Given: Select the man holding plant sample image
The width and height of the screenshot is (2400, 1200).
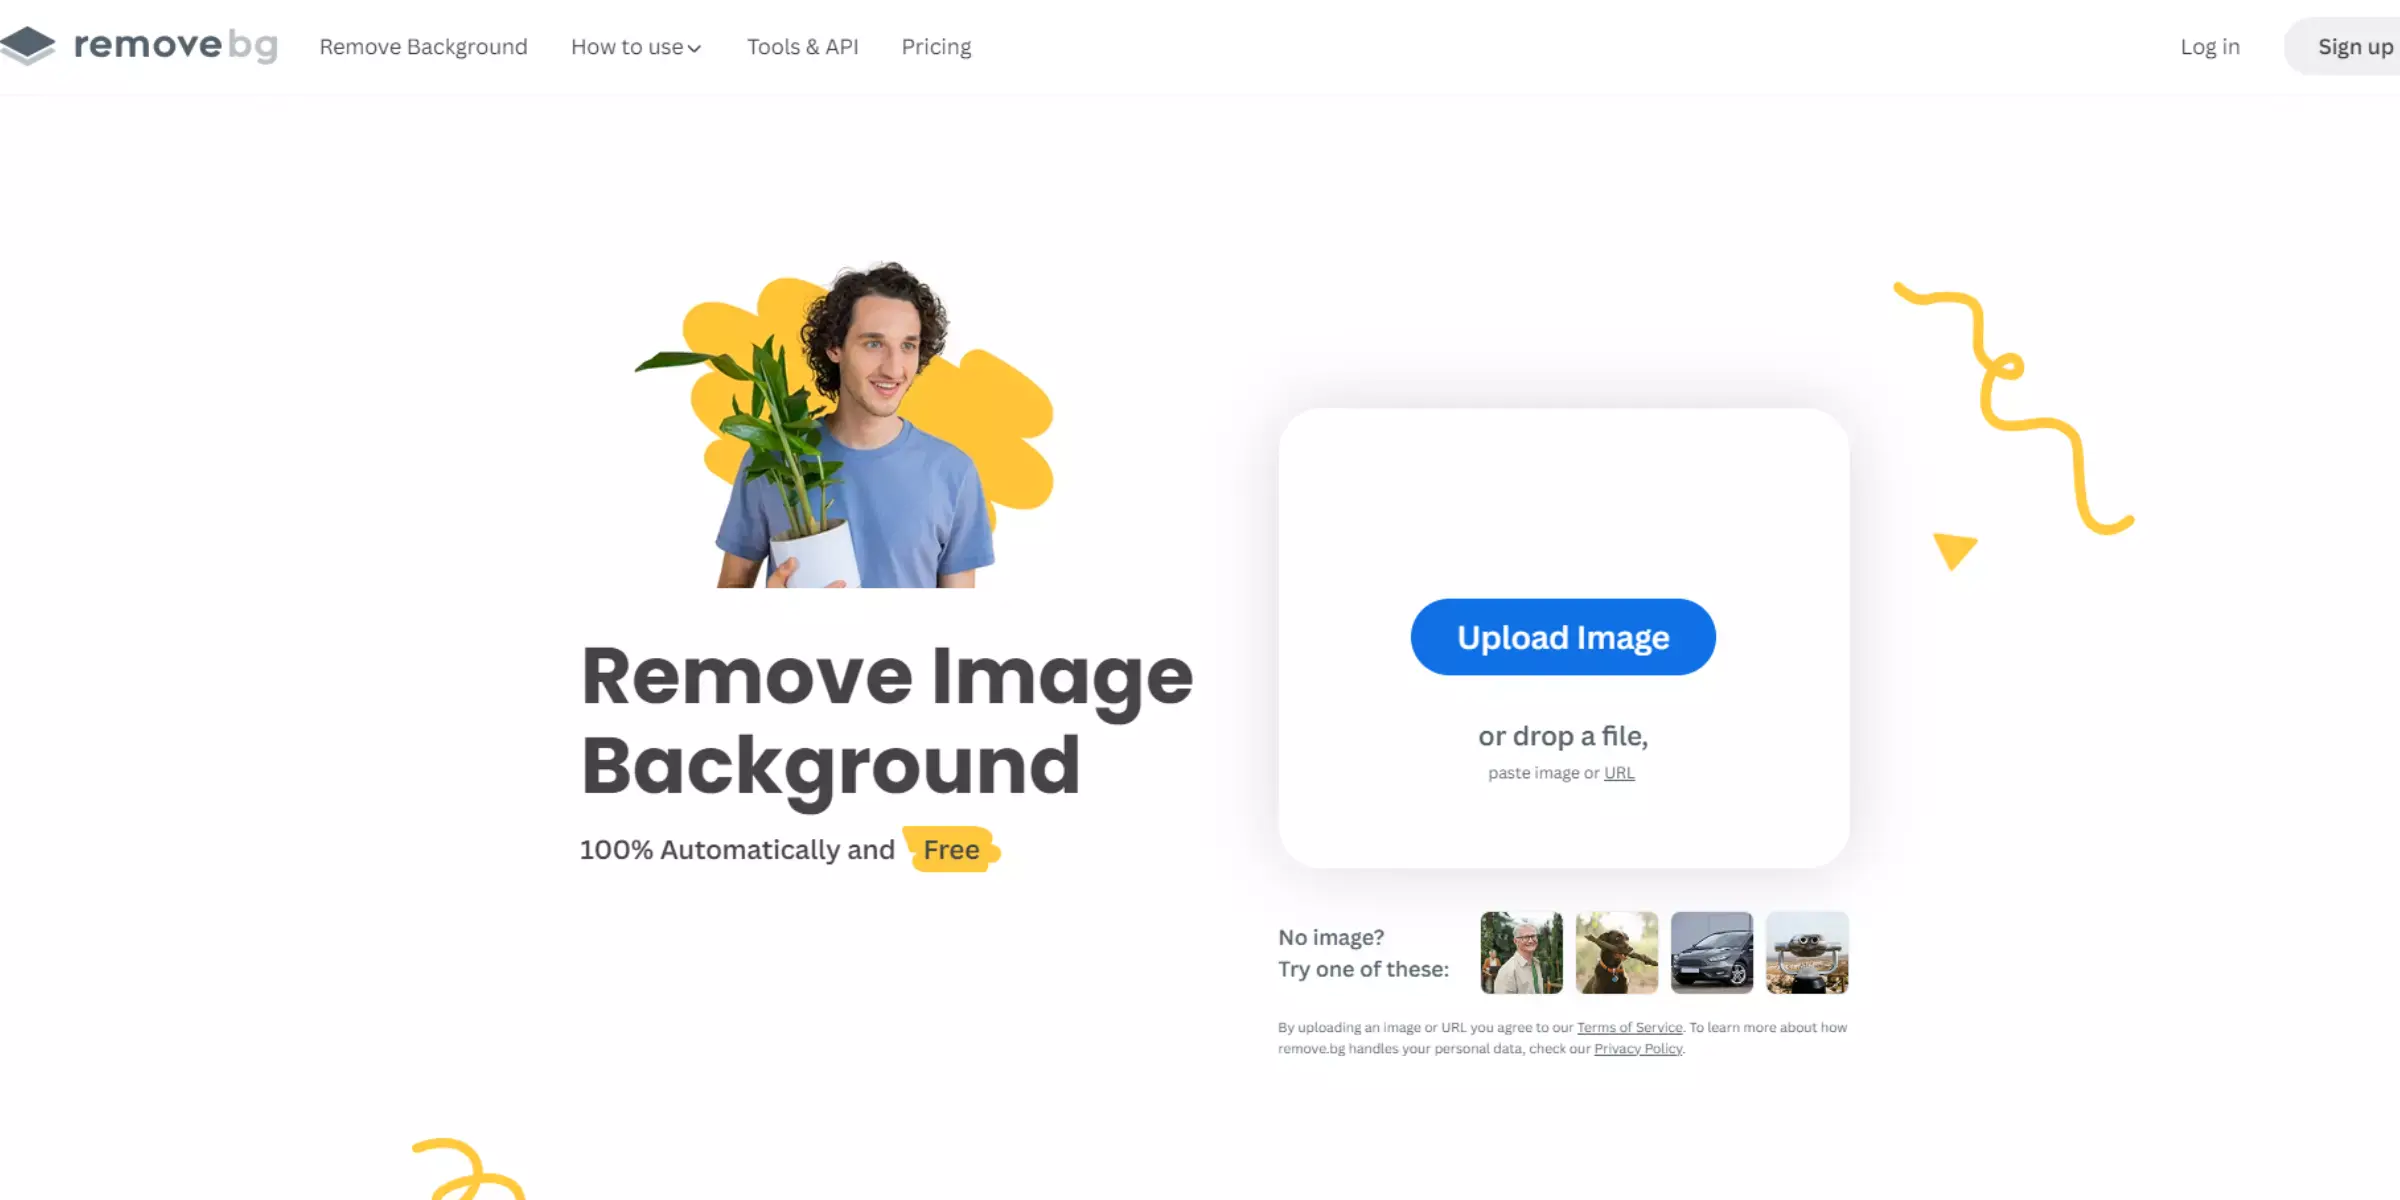Looking at the screenshot, I should (1520, 952).
